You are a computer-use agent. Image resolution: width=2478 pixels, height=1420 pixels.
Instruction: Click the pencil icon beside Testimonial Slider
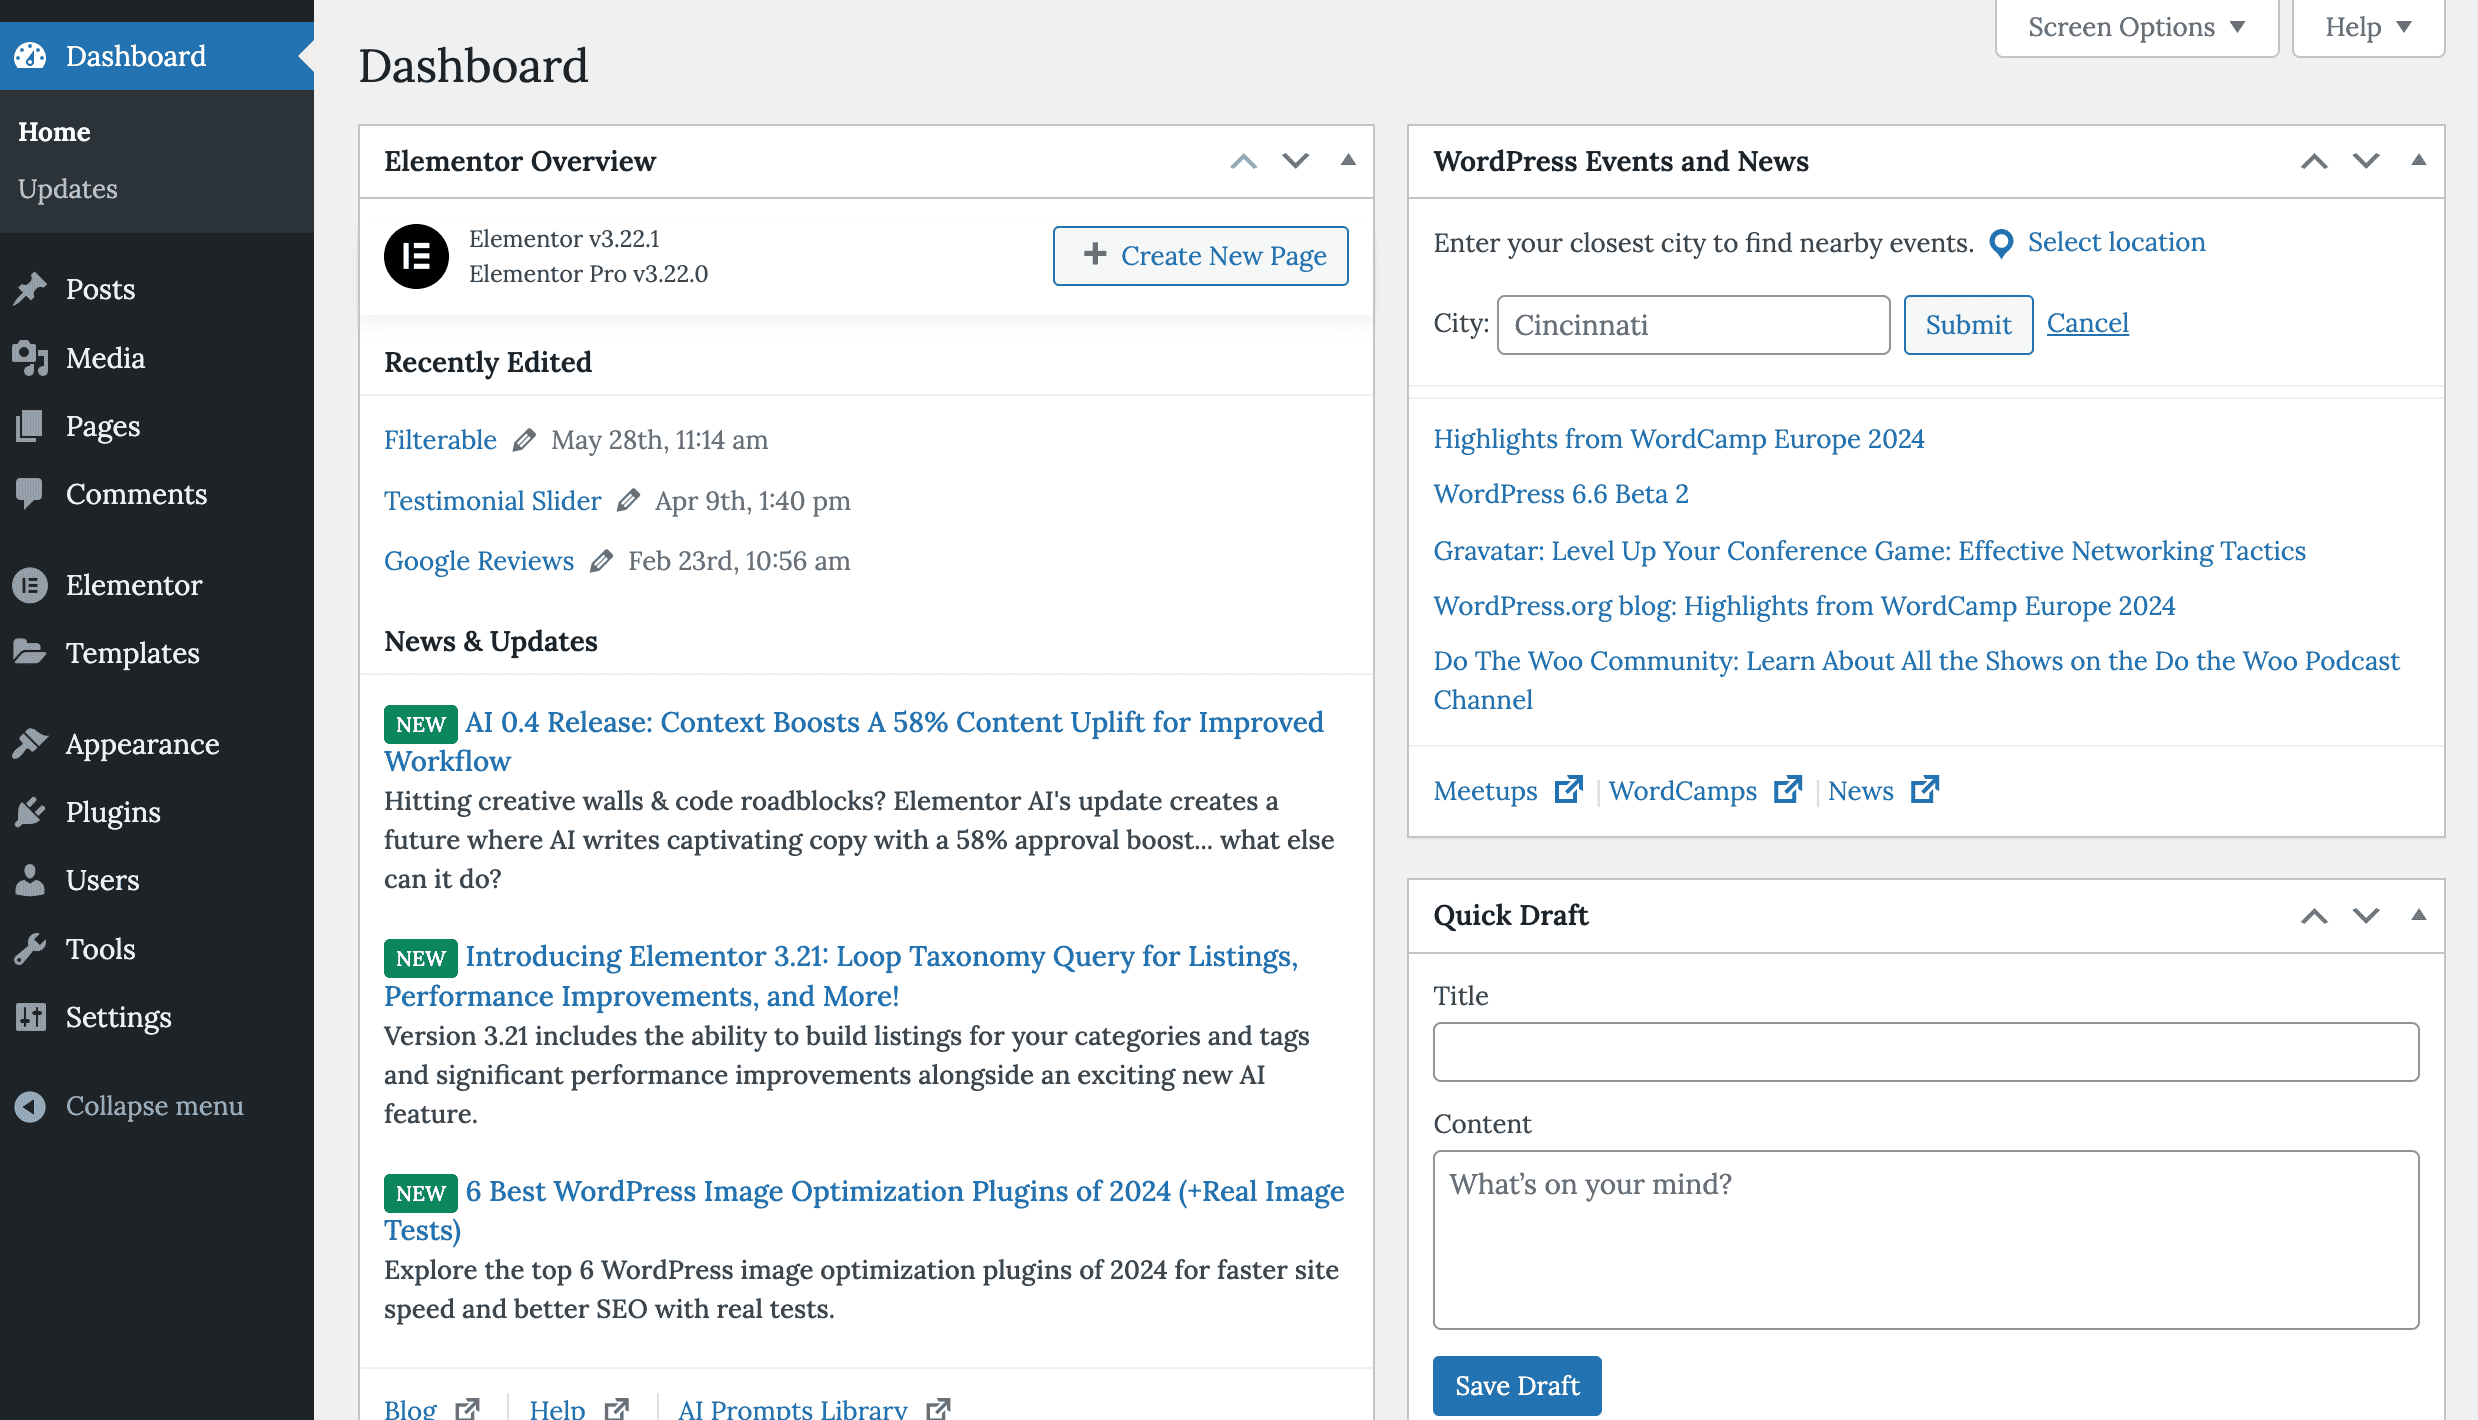(x=628, y=500)
